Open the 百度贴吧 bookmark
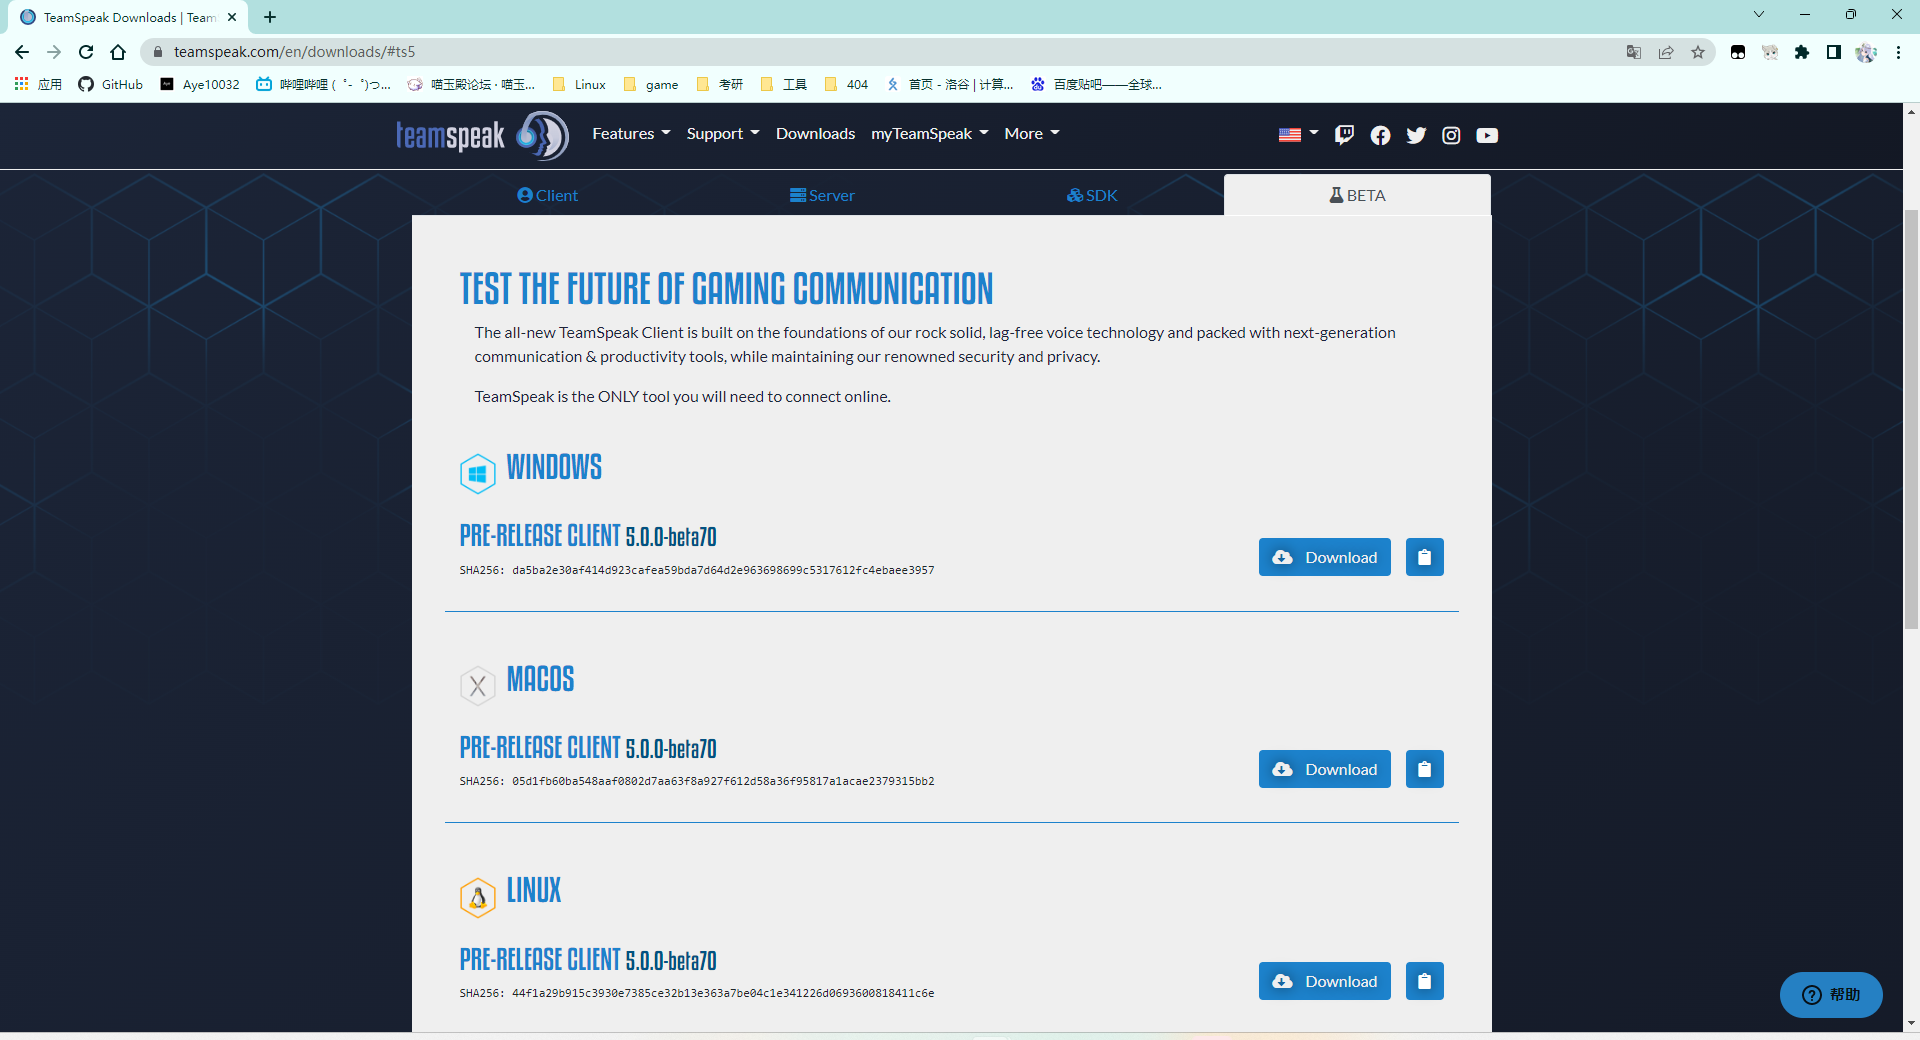The image size is (1920, 1040). 1097,84
